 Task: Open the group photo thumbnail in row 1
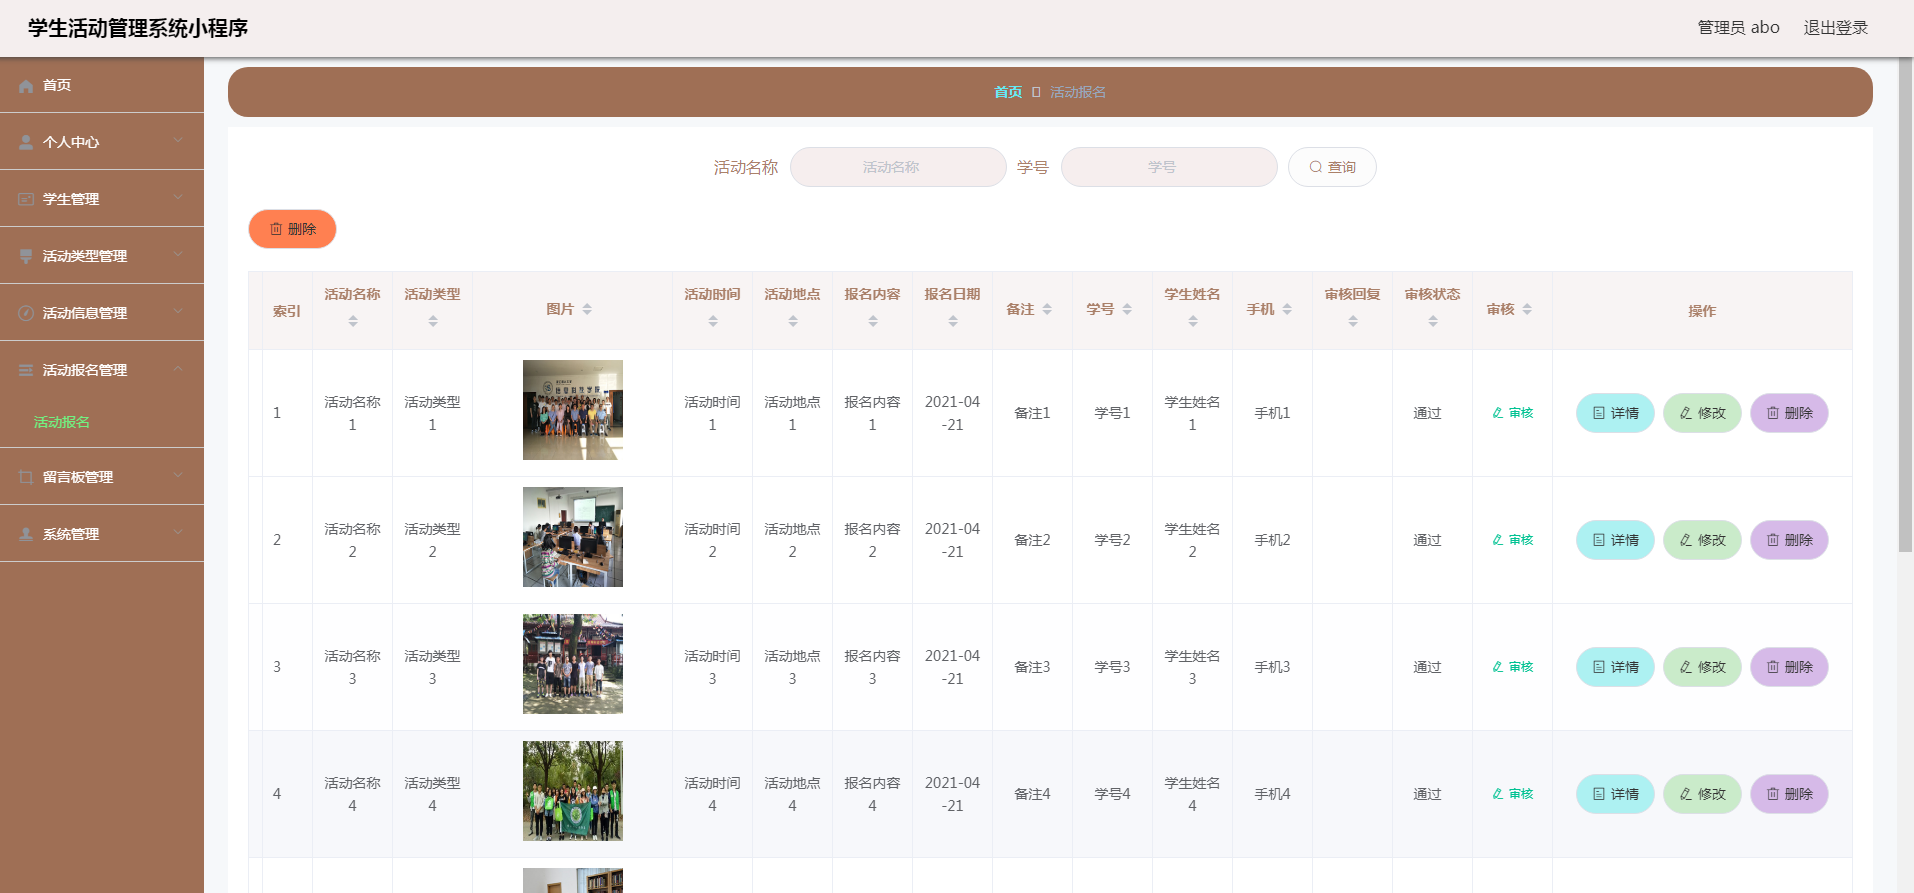(x=573, y=410)
